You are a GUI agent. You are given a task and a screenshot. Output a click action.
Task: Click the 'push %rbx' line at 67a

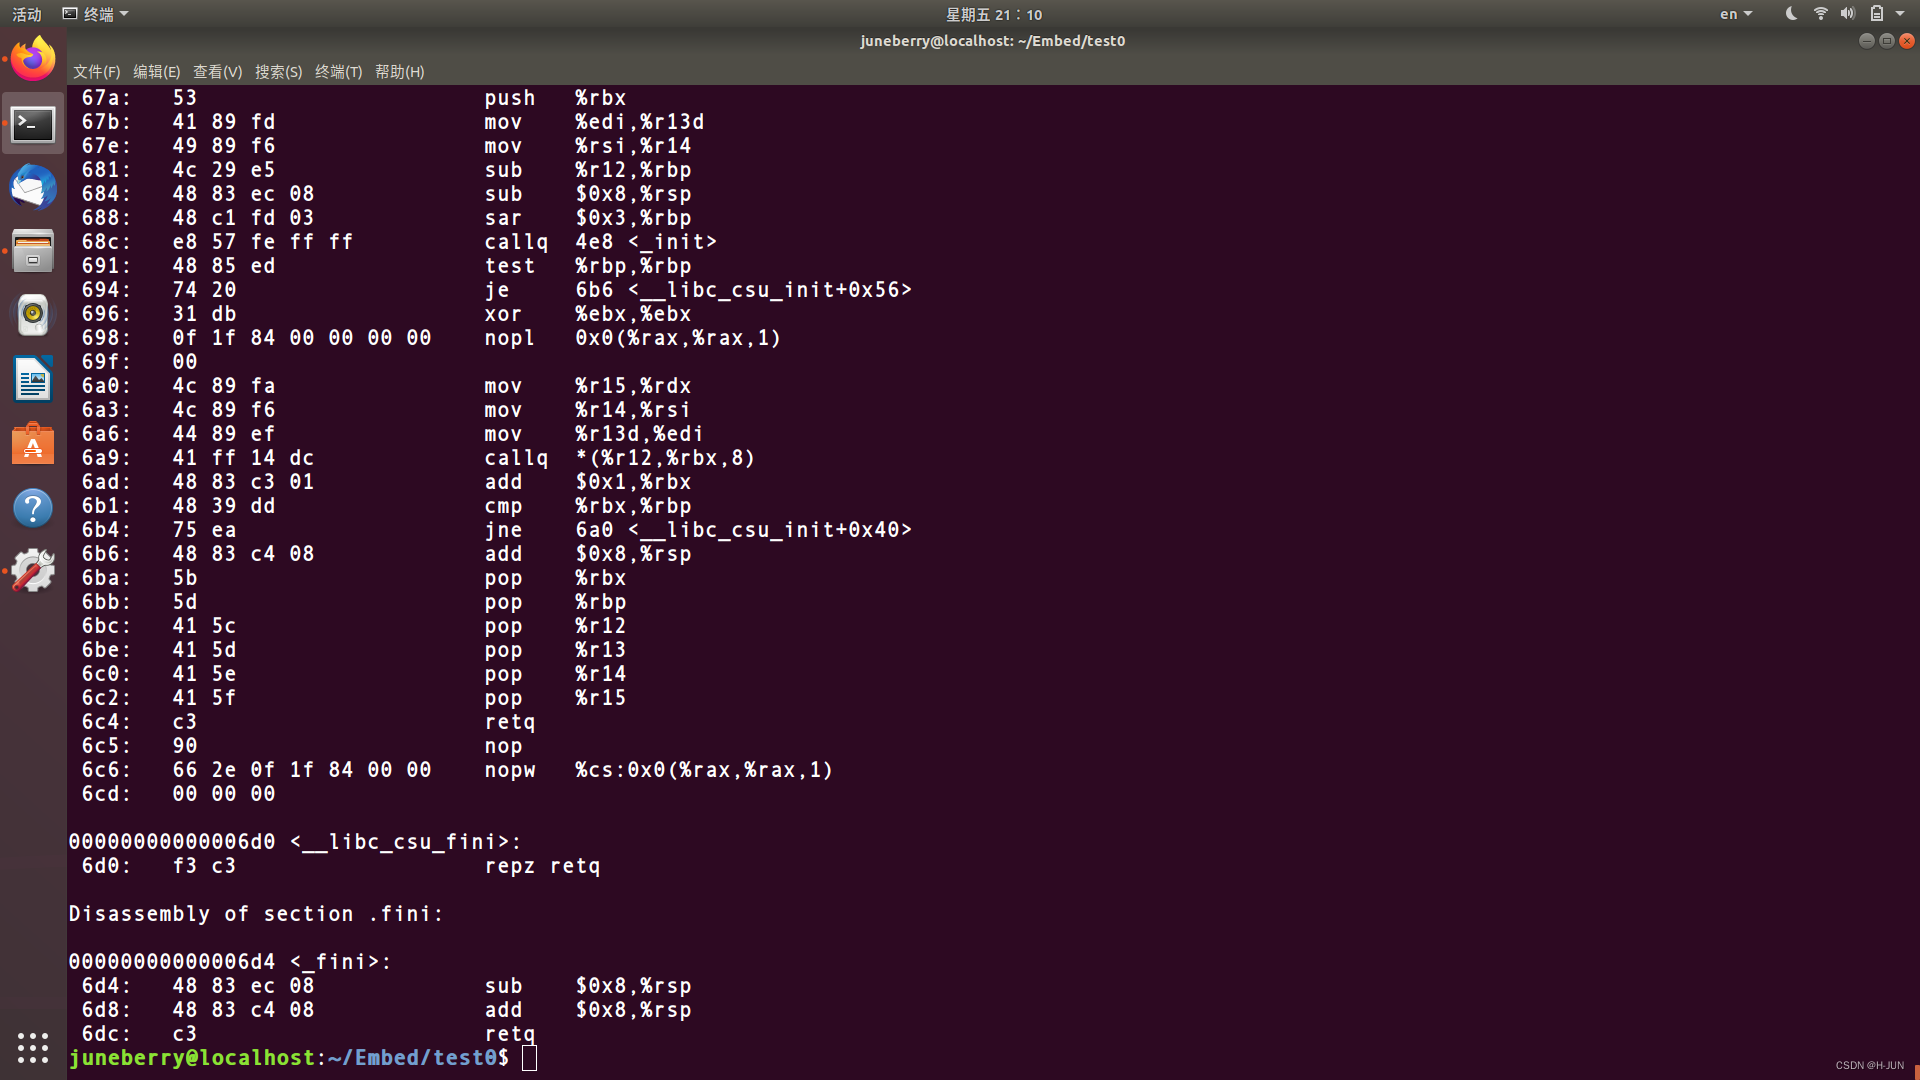(x=555, y=98)
